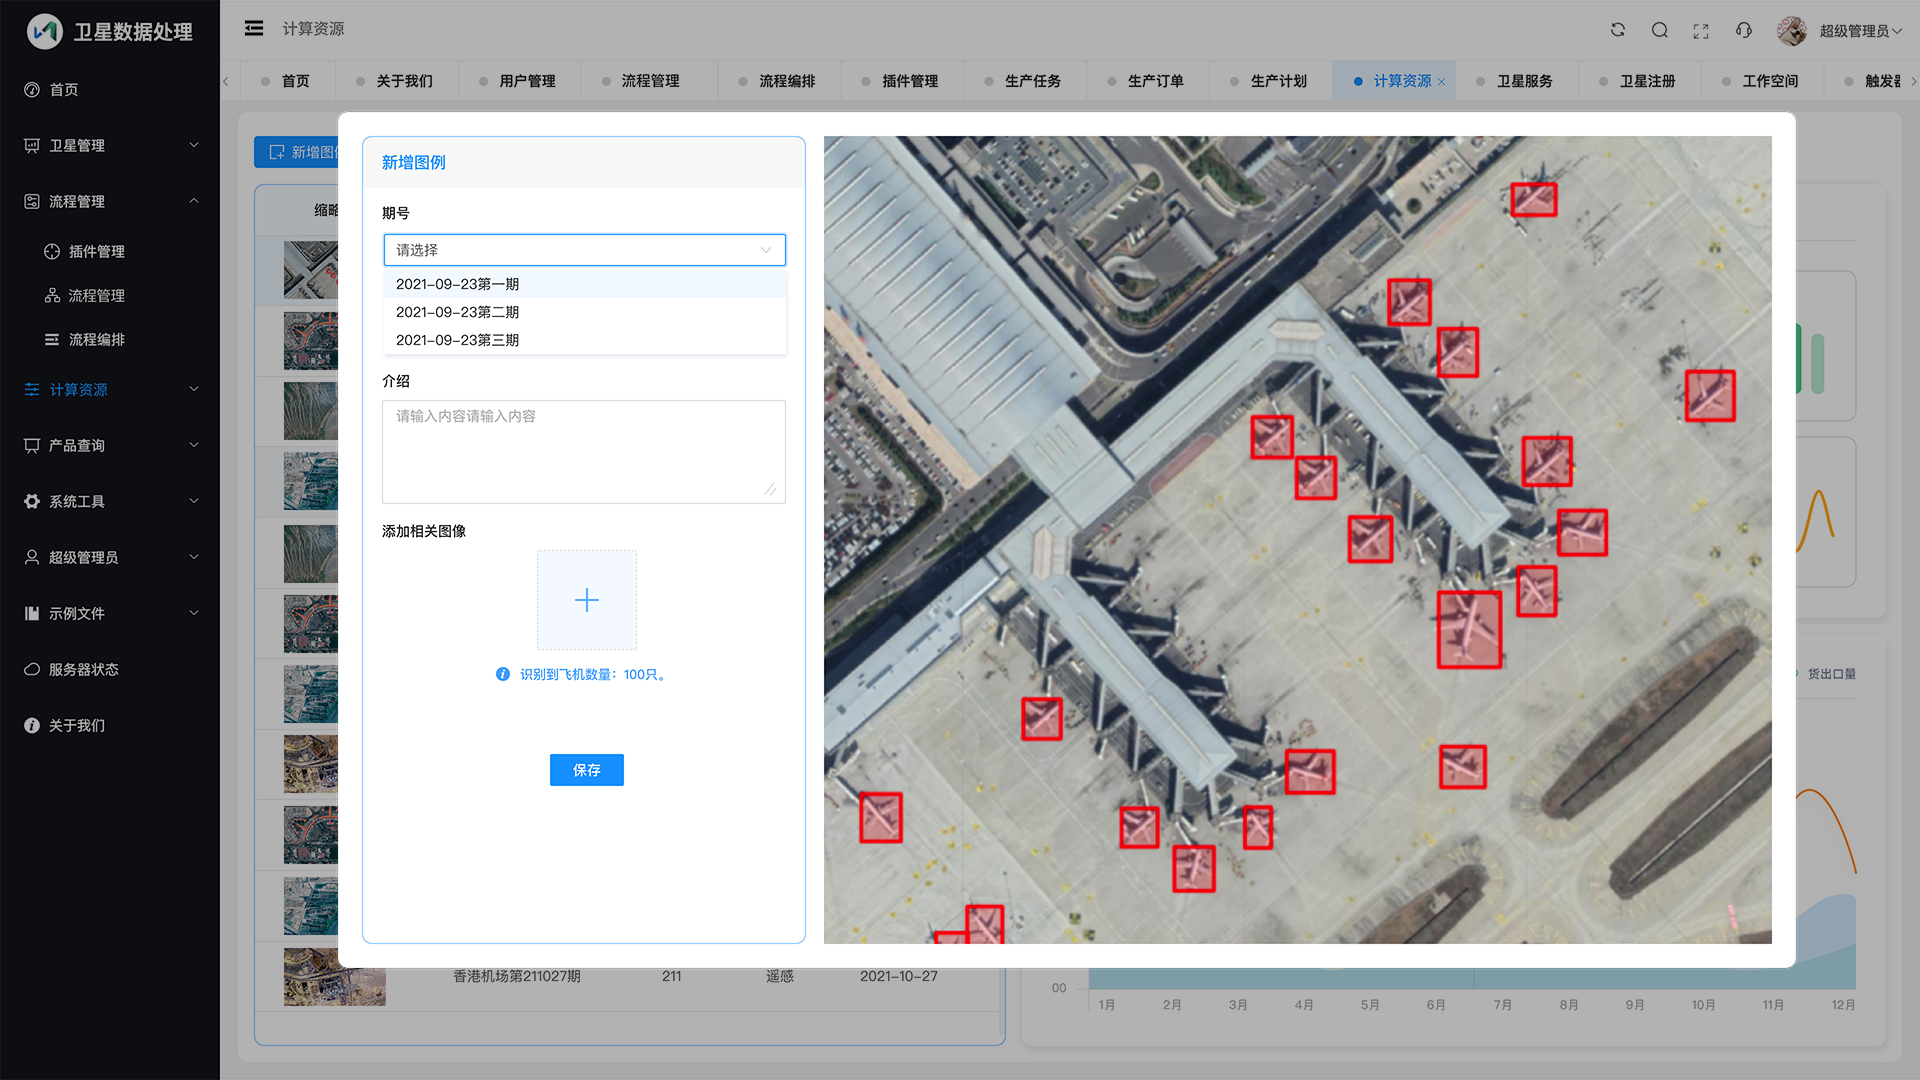Collapse the 流程管理 parent sidebar menu

[110, 201]
